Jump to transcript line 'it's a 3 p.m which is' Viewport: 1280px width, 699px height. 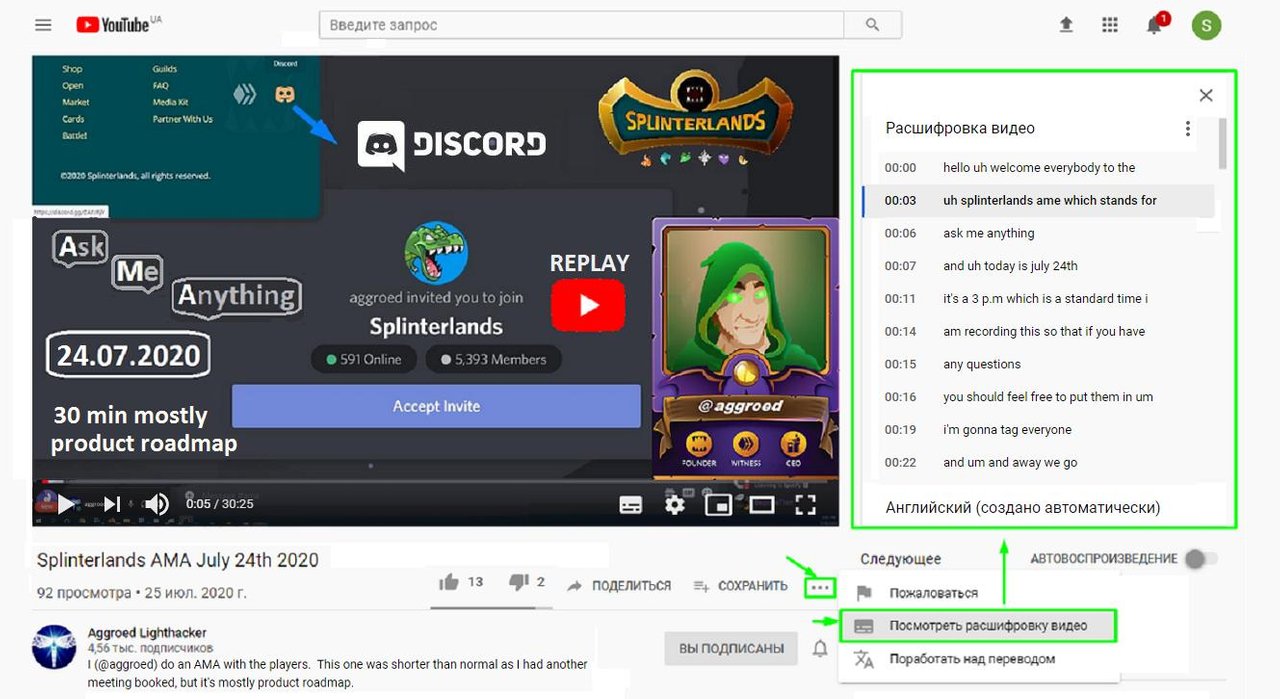click(1038, 299)
